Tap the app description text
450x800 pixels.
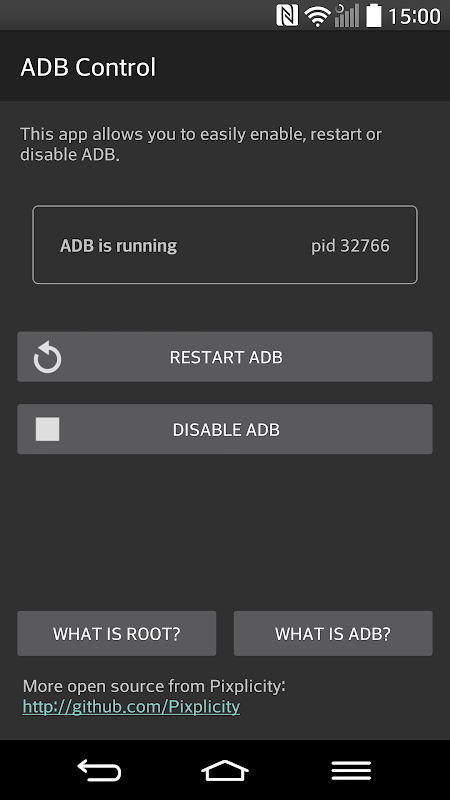(x=201, y=144)
